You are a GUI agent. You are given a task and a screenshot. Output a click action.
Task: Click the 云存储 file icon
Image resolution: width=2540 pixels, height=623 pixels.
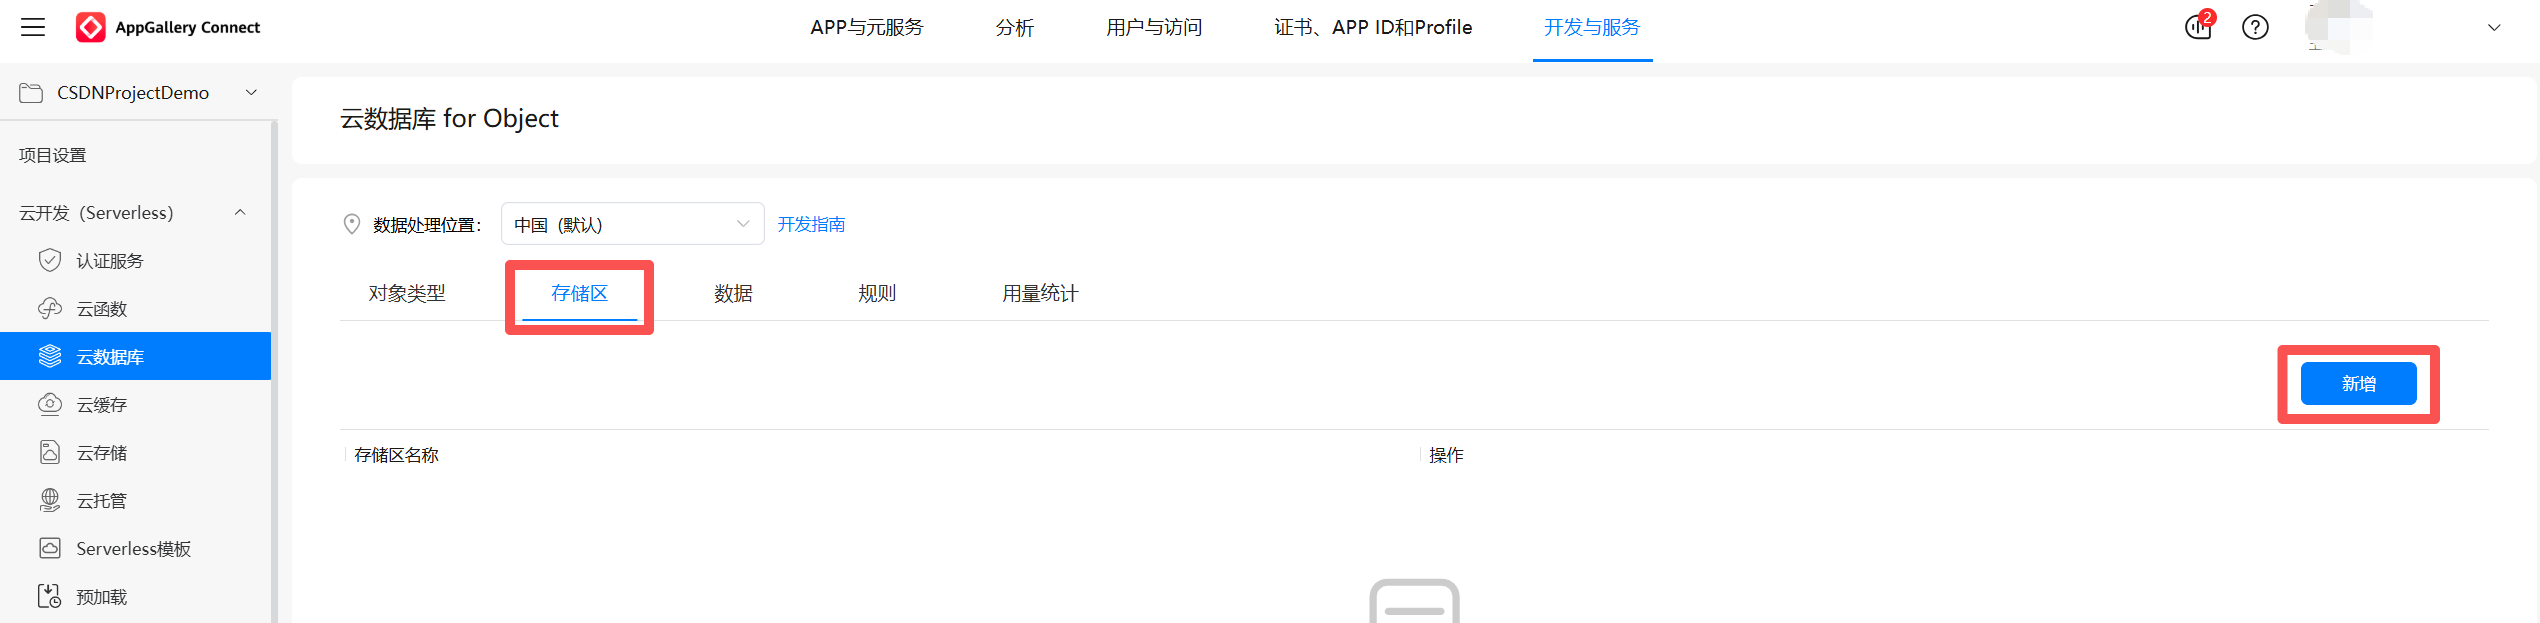click(50, 452)
